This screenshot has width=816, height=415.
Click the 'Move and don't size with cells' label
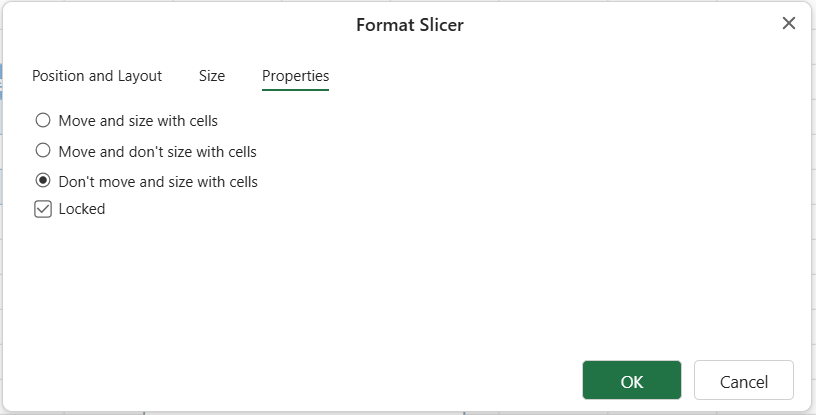pyautogui.click(x=158, y=152)
